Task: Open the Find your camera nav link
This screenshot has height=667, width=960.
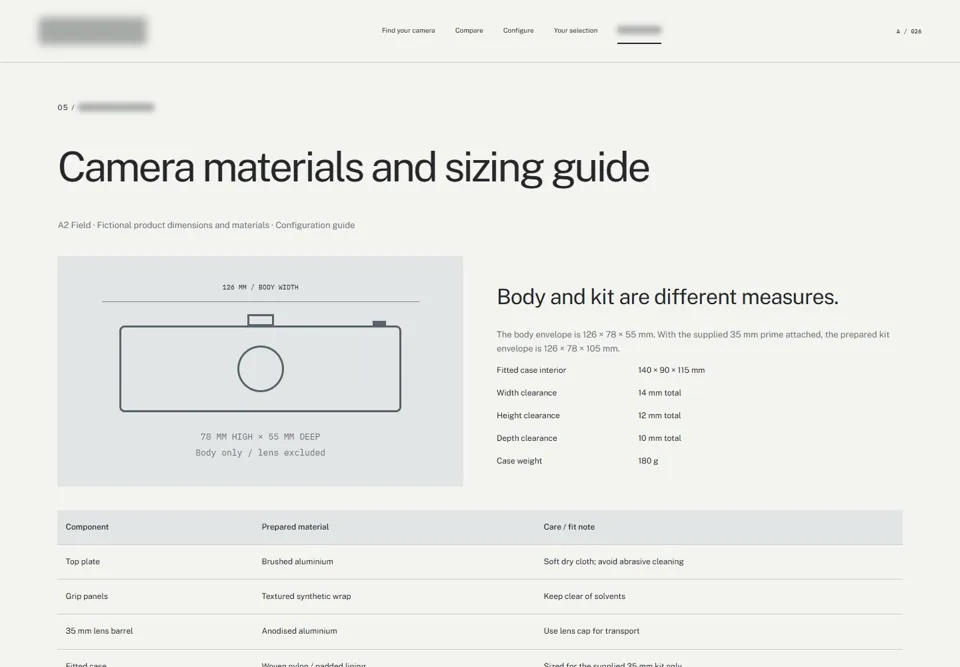Action: [408, 31]
